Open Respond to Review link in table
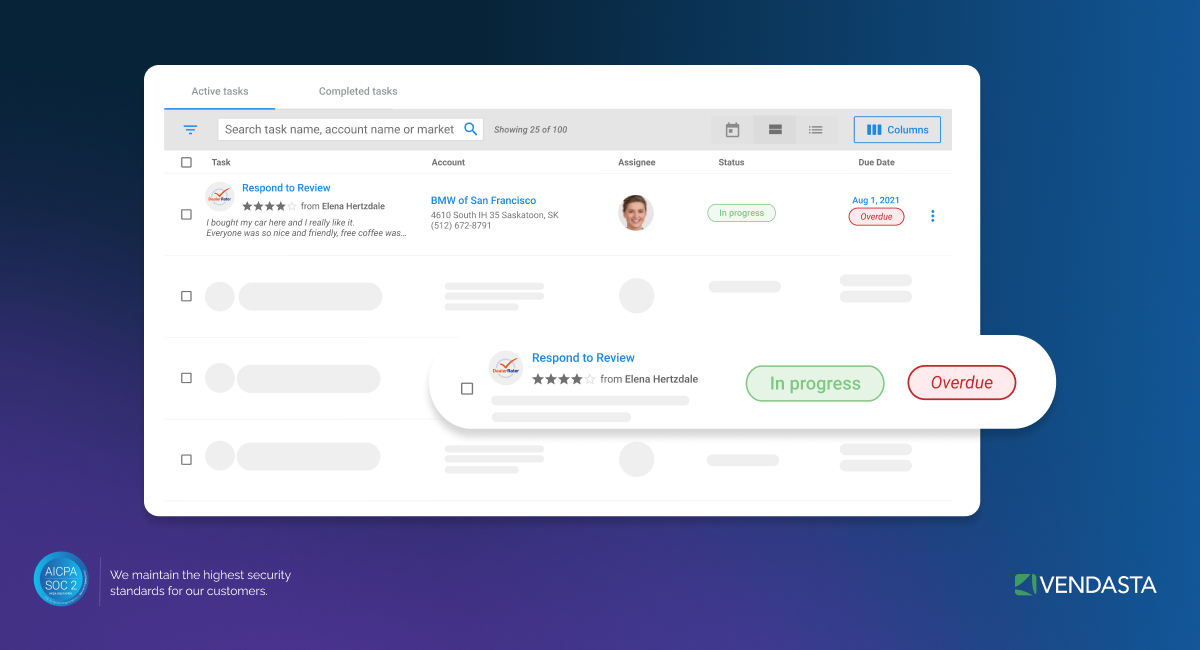This screenshot has height=650, width=1200. tap(286, 188)
